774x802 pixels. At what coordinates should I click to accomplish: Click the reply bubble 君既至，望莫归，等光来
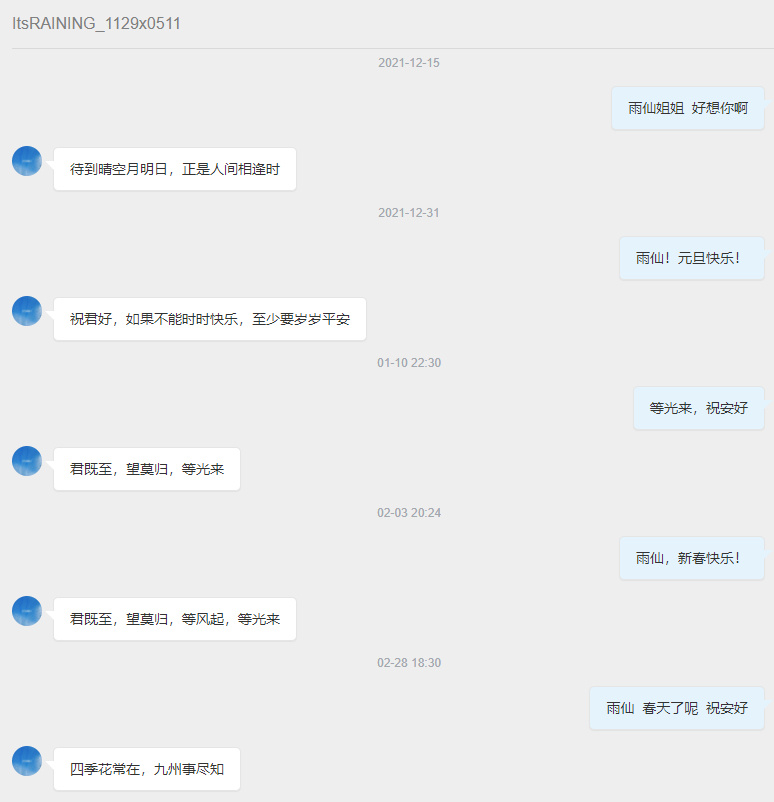click(147, 469)
